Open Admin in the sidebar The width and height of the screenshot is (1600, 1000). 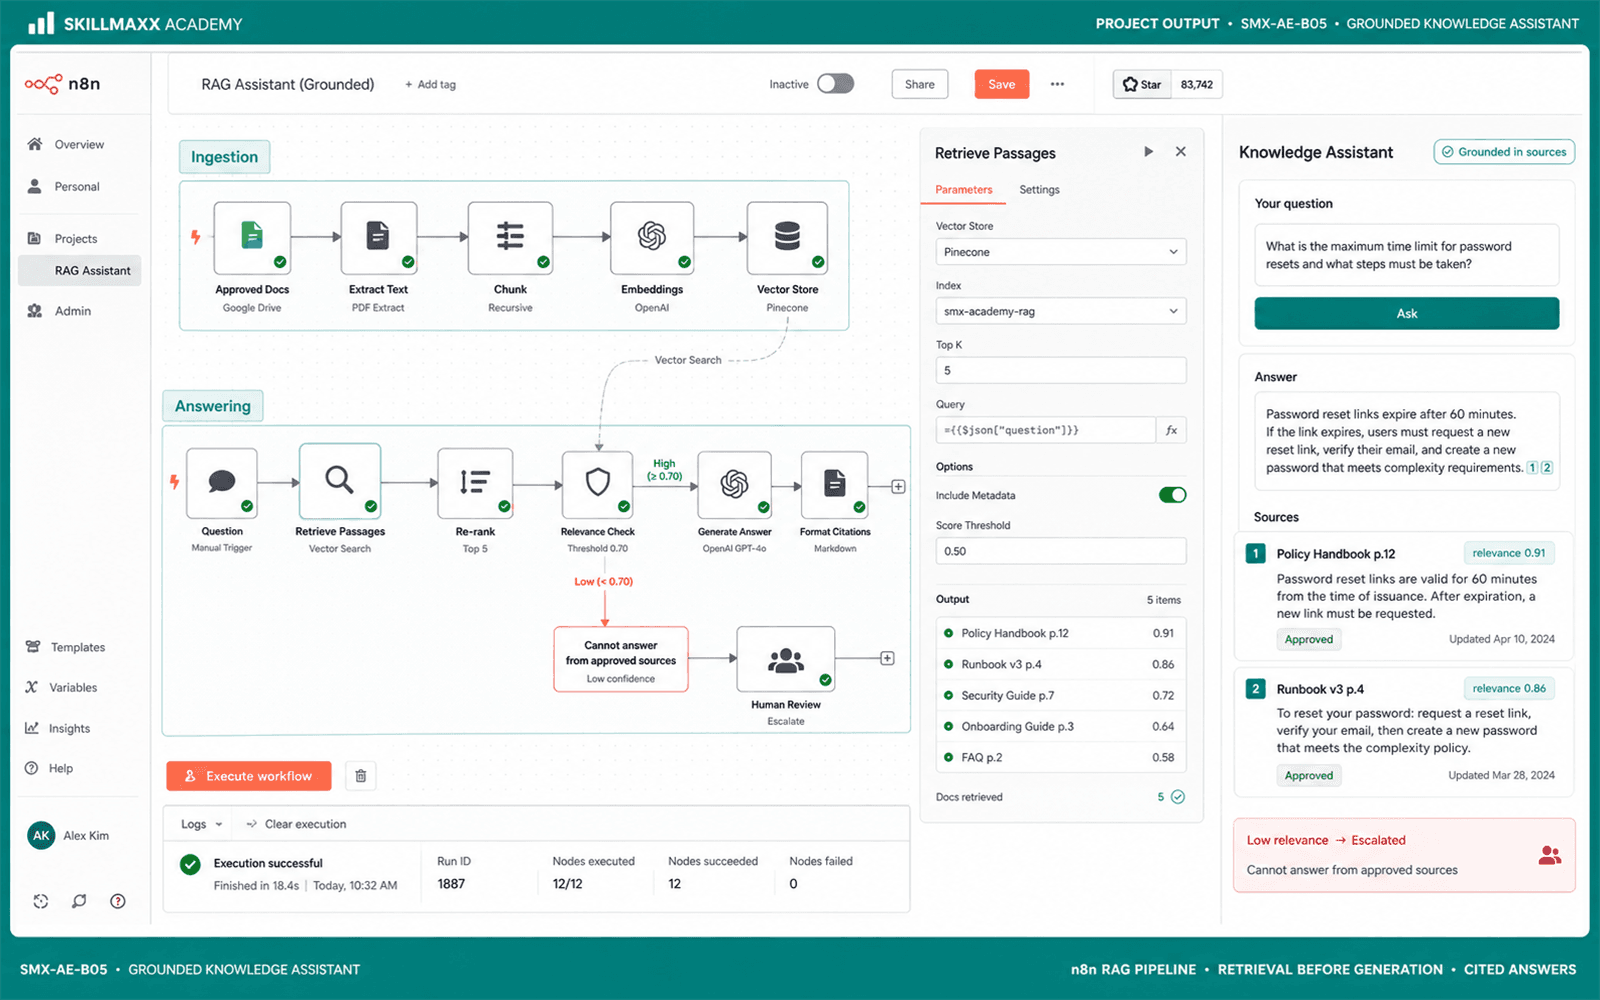click(72, 311)
